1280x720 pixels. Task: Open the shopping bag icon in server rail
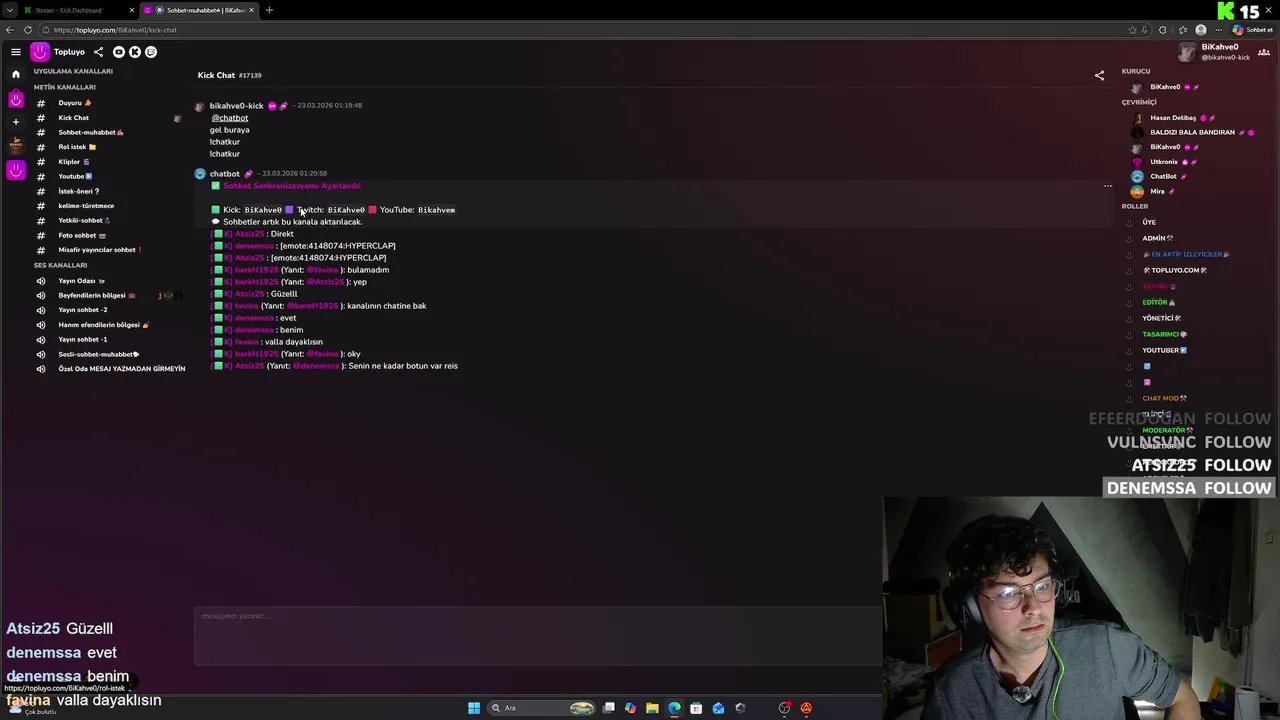[15, 99]
